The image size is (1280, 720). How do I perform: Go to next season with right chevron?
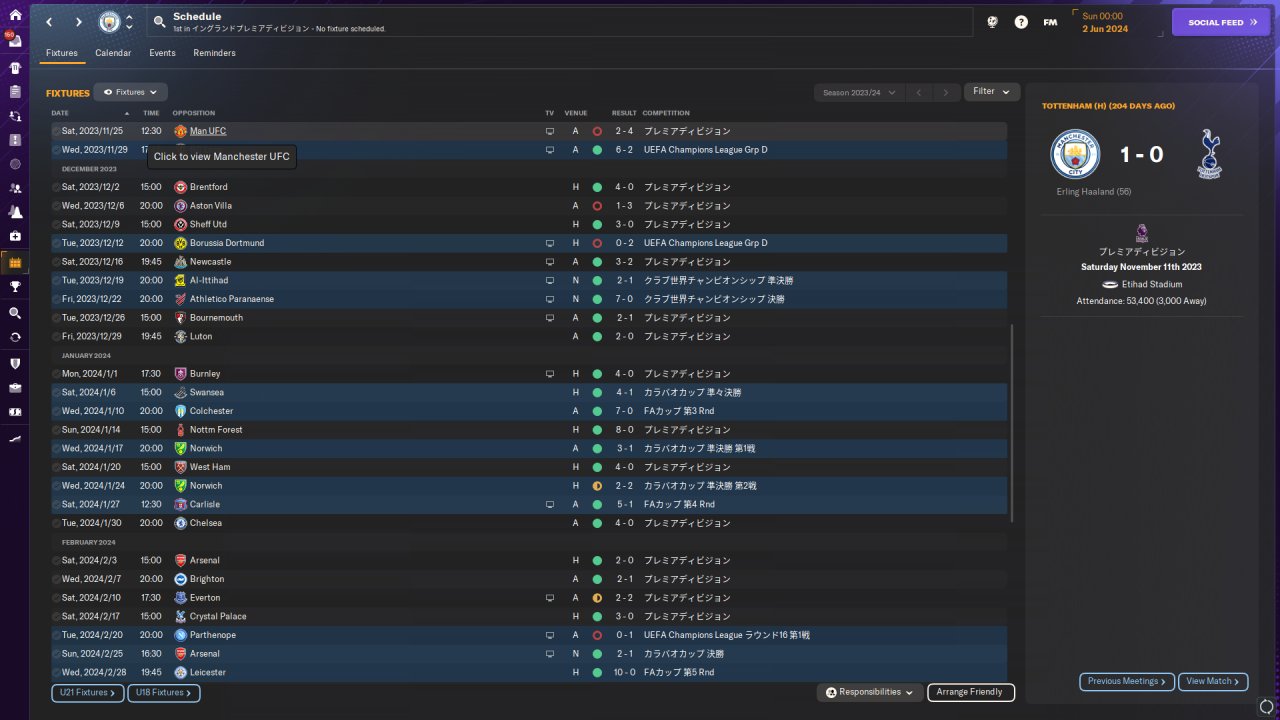(946, 93)
